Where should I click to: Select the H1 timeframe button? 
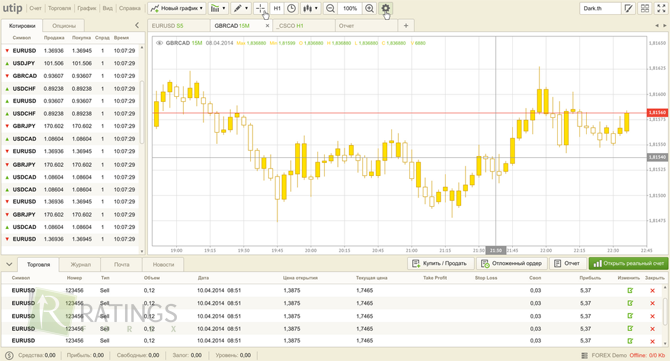[x=277, y=8]
